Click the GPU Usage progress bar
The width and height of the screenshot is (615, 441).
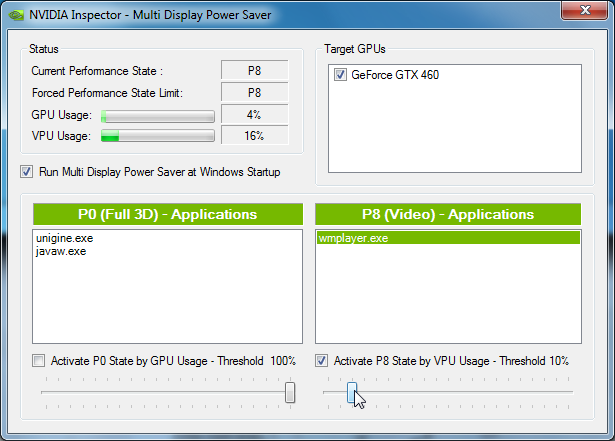[158, 116]
